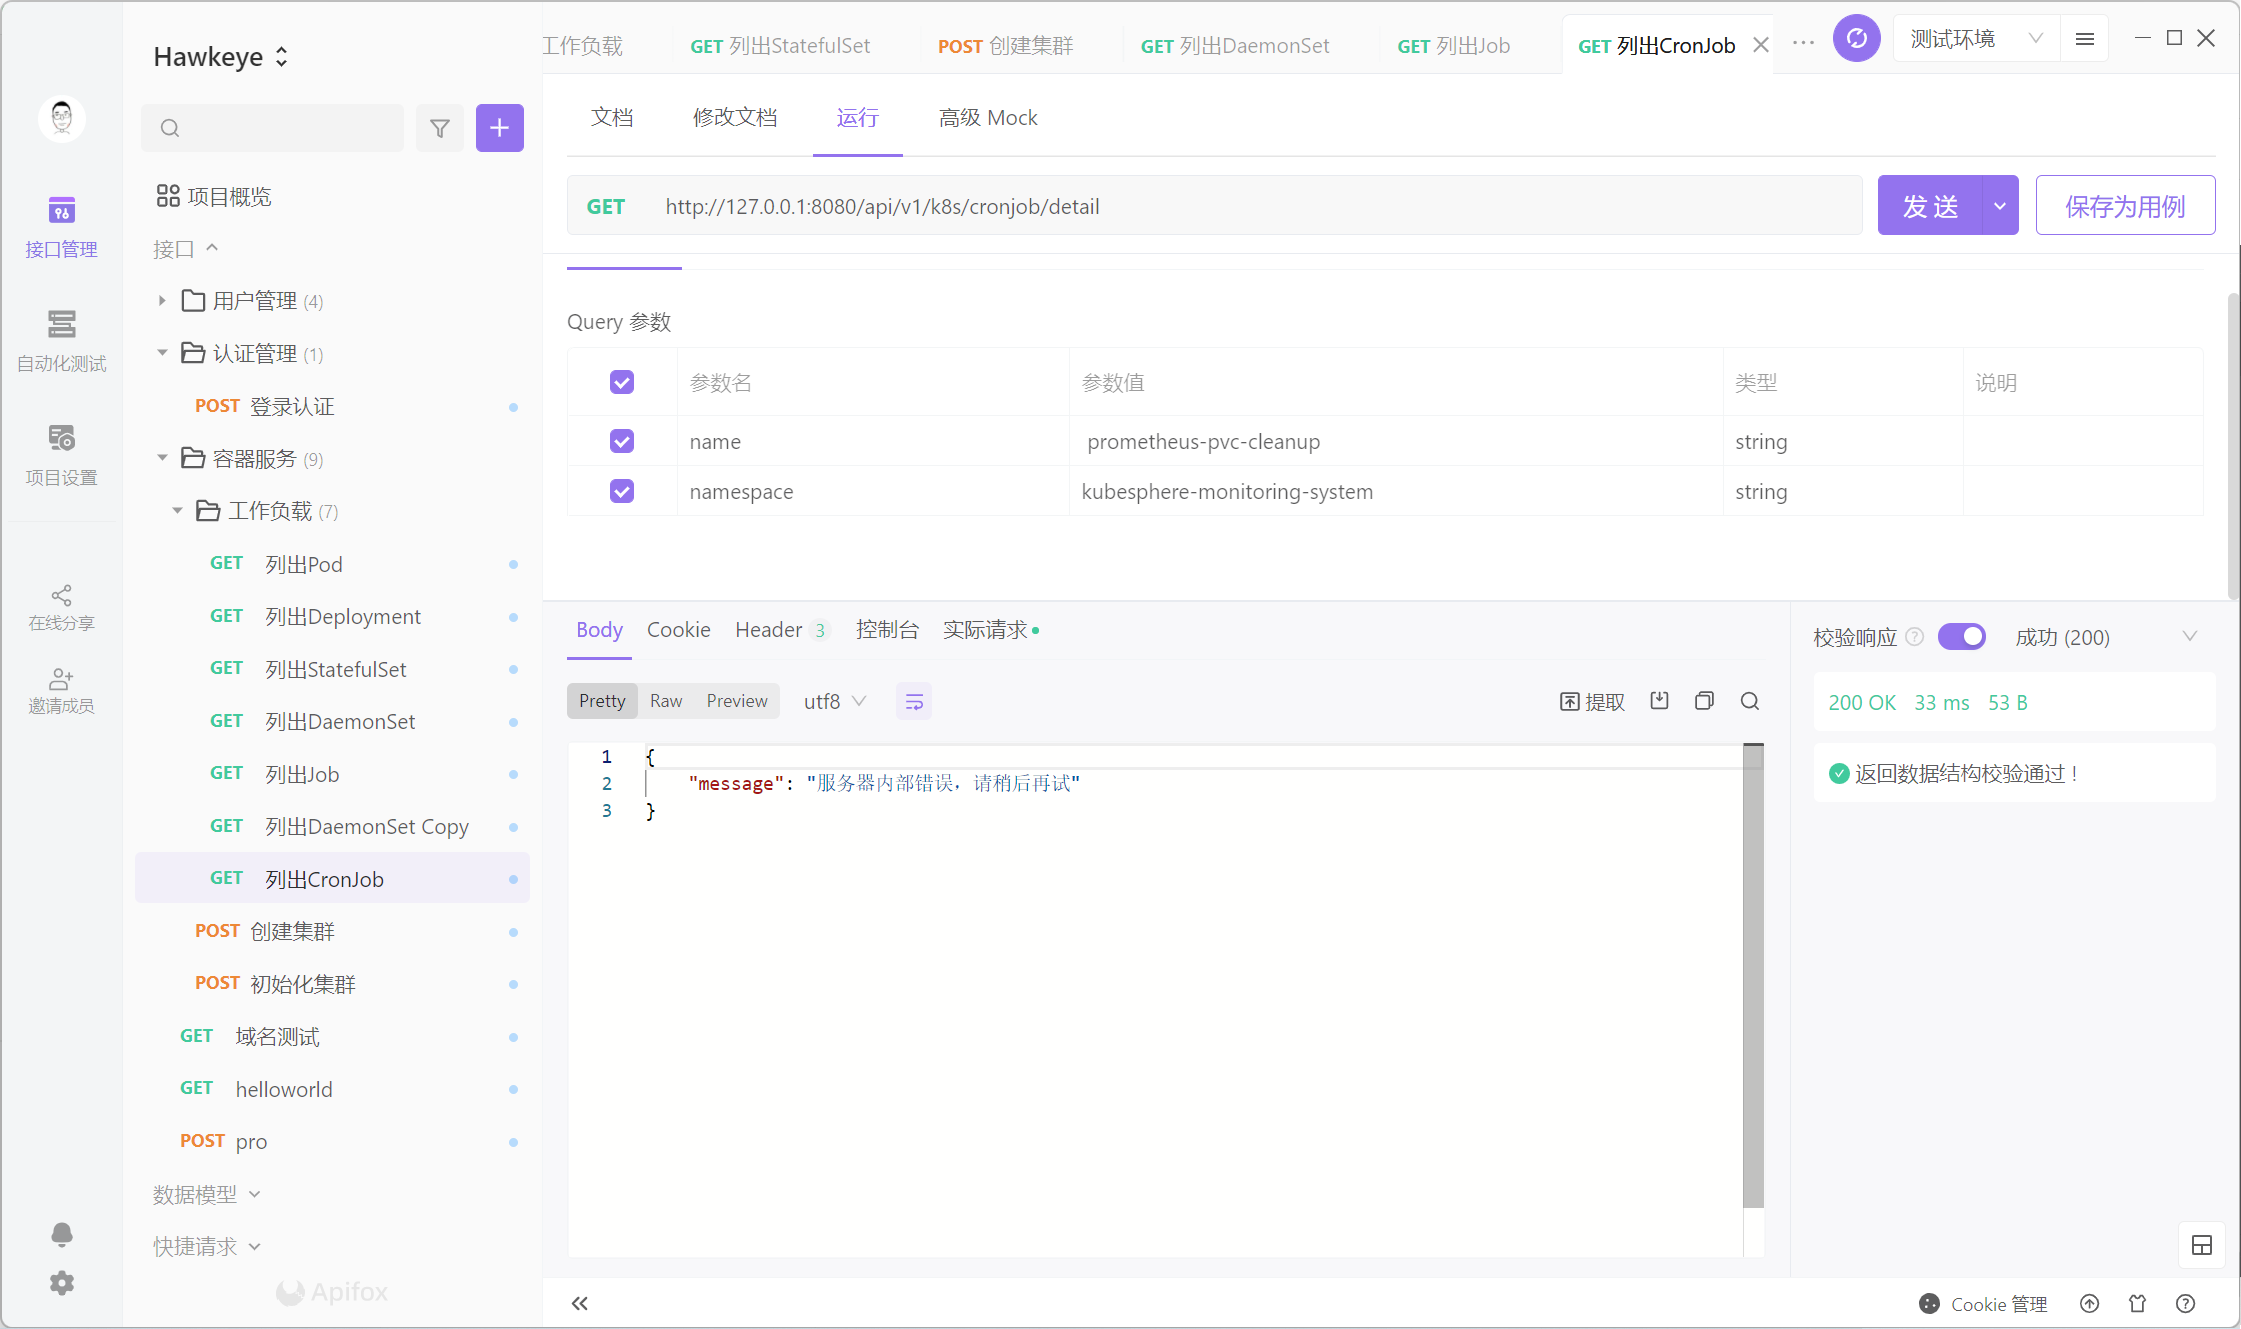Screen dimensions: 2241x1329
Task: Click the user avatar icon
Action: point(61,118)
